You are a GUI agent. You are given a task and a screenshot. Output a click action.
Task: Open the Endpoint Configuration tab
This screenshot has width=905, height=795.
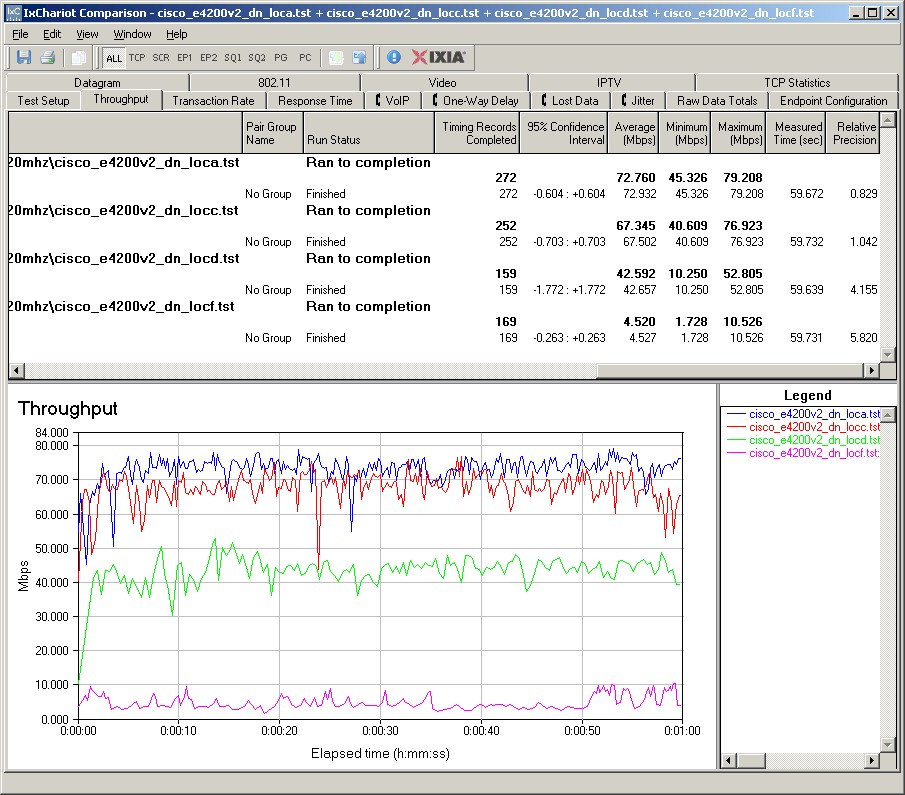click(833, 100)
